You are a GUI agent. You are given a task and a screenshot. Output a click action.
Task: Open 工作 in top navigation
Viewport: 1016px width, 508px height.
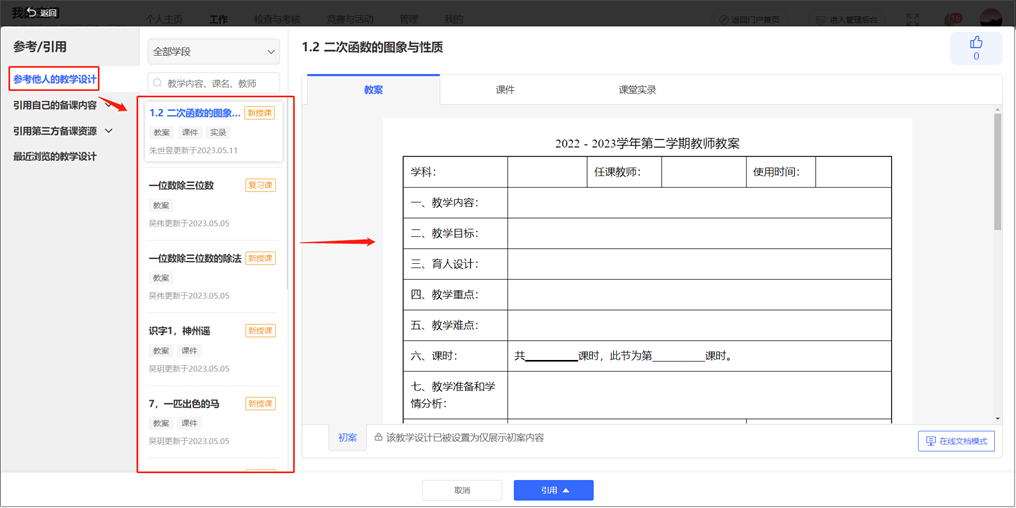coord(218,19)
